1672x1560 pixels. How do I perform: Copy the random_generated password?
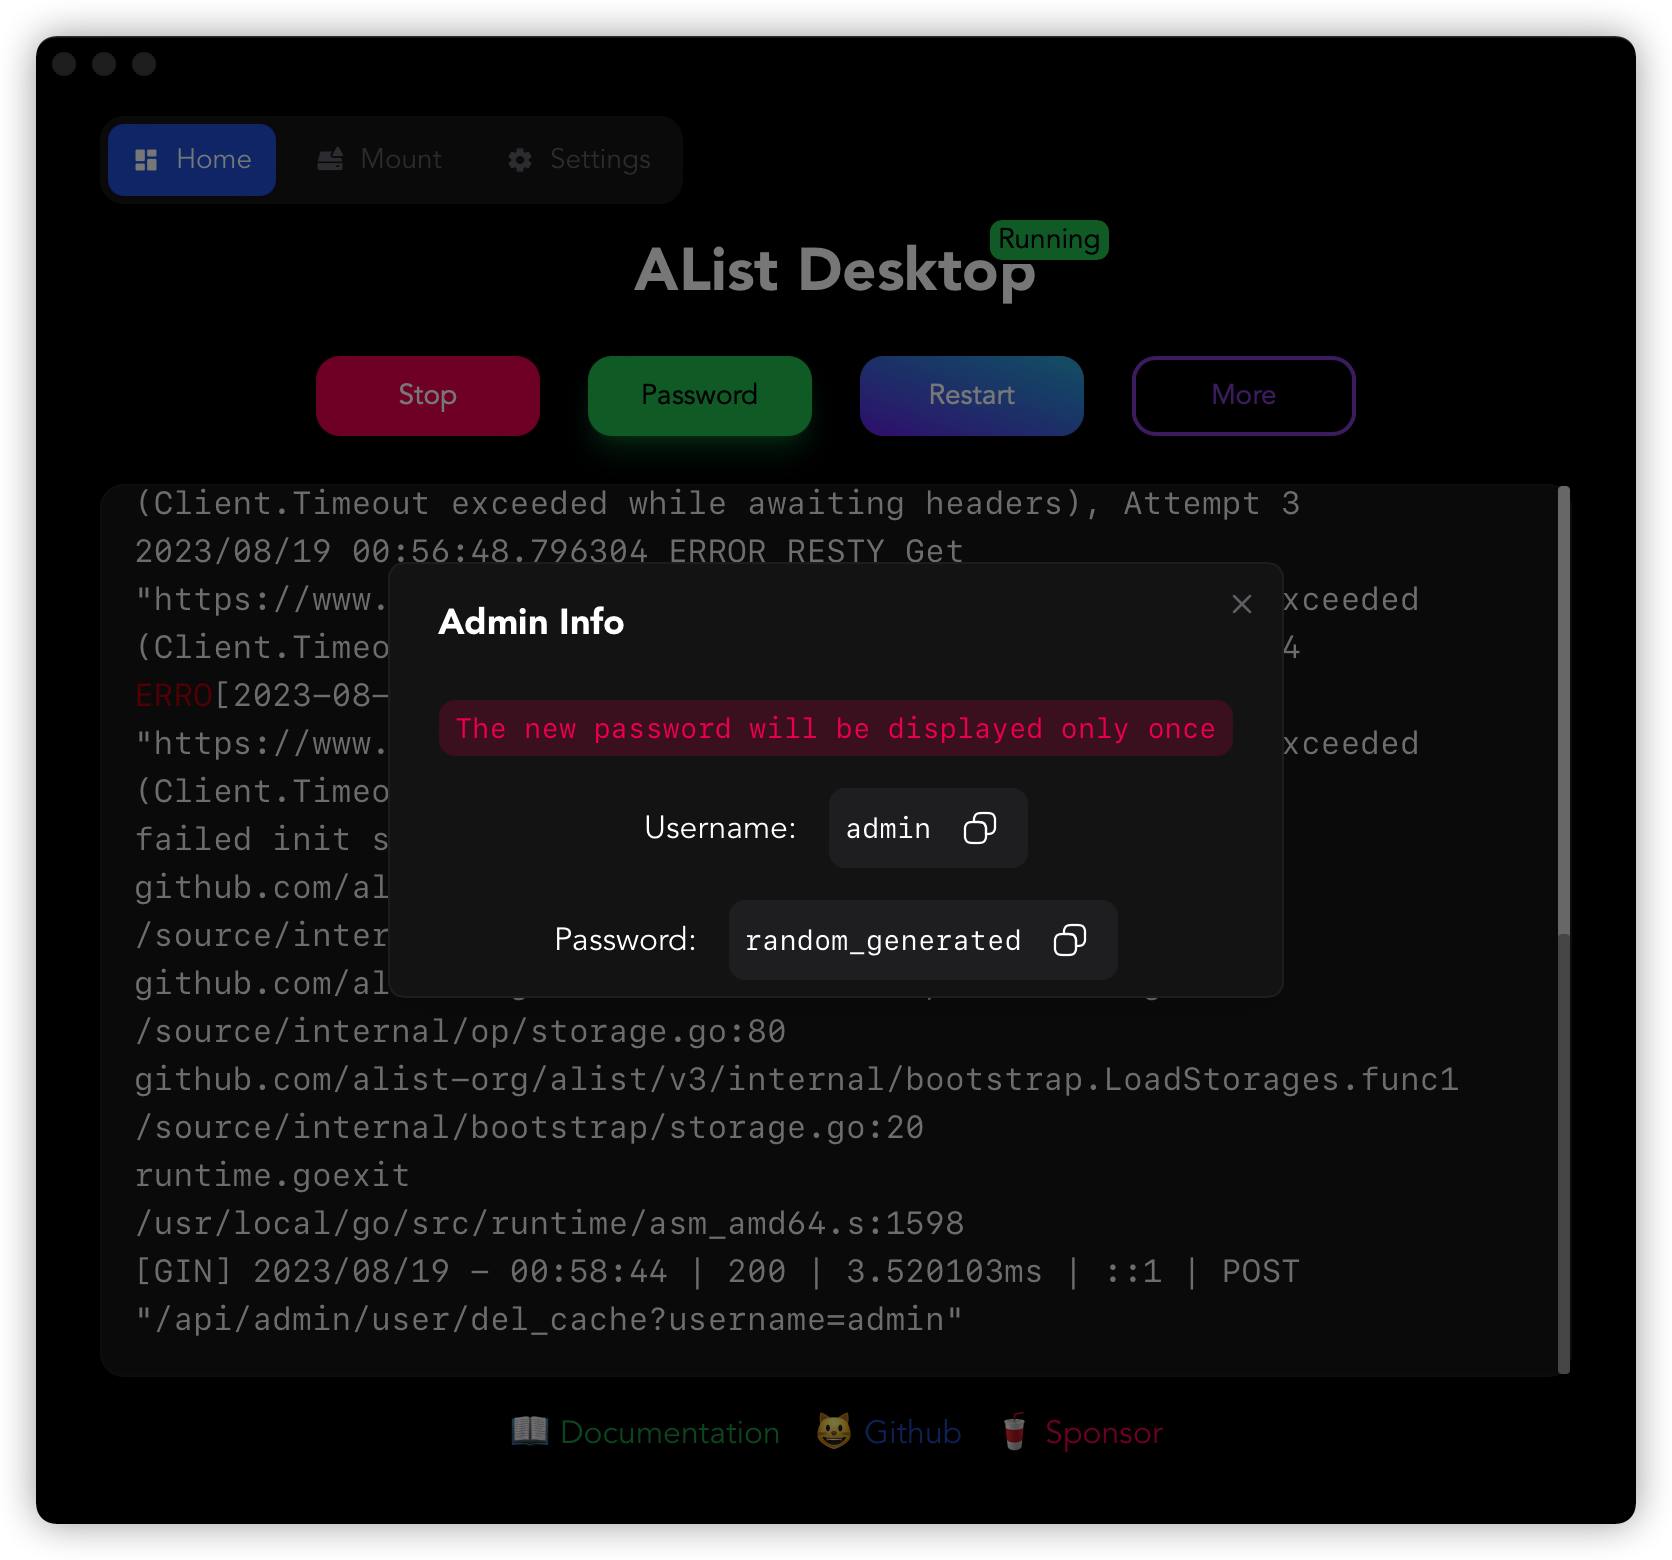click(x=1069, y=940)
